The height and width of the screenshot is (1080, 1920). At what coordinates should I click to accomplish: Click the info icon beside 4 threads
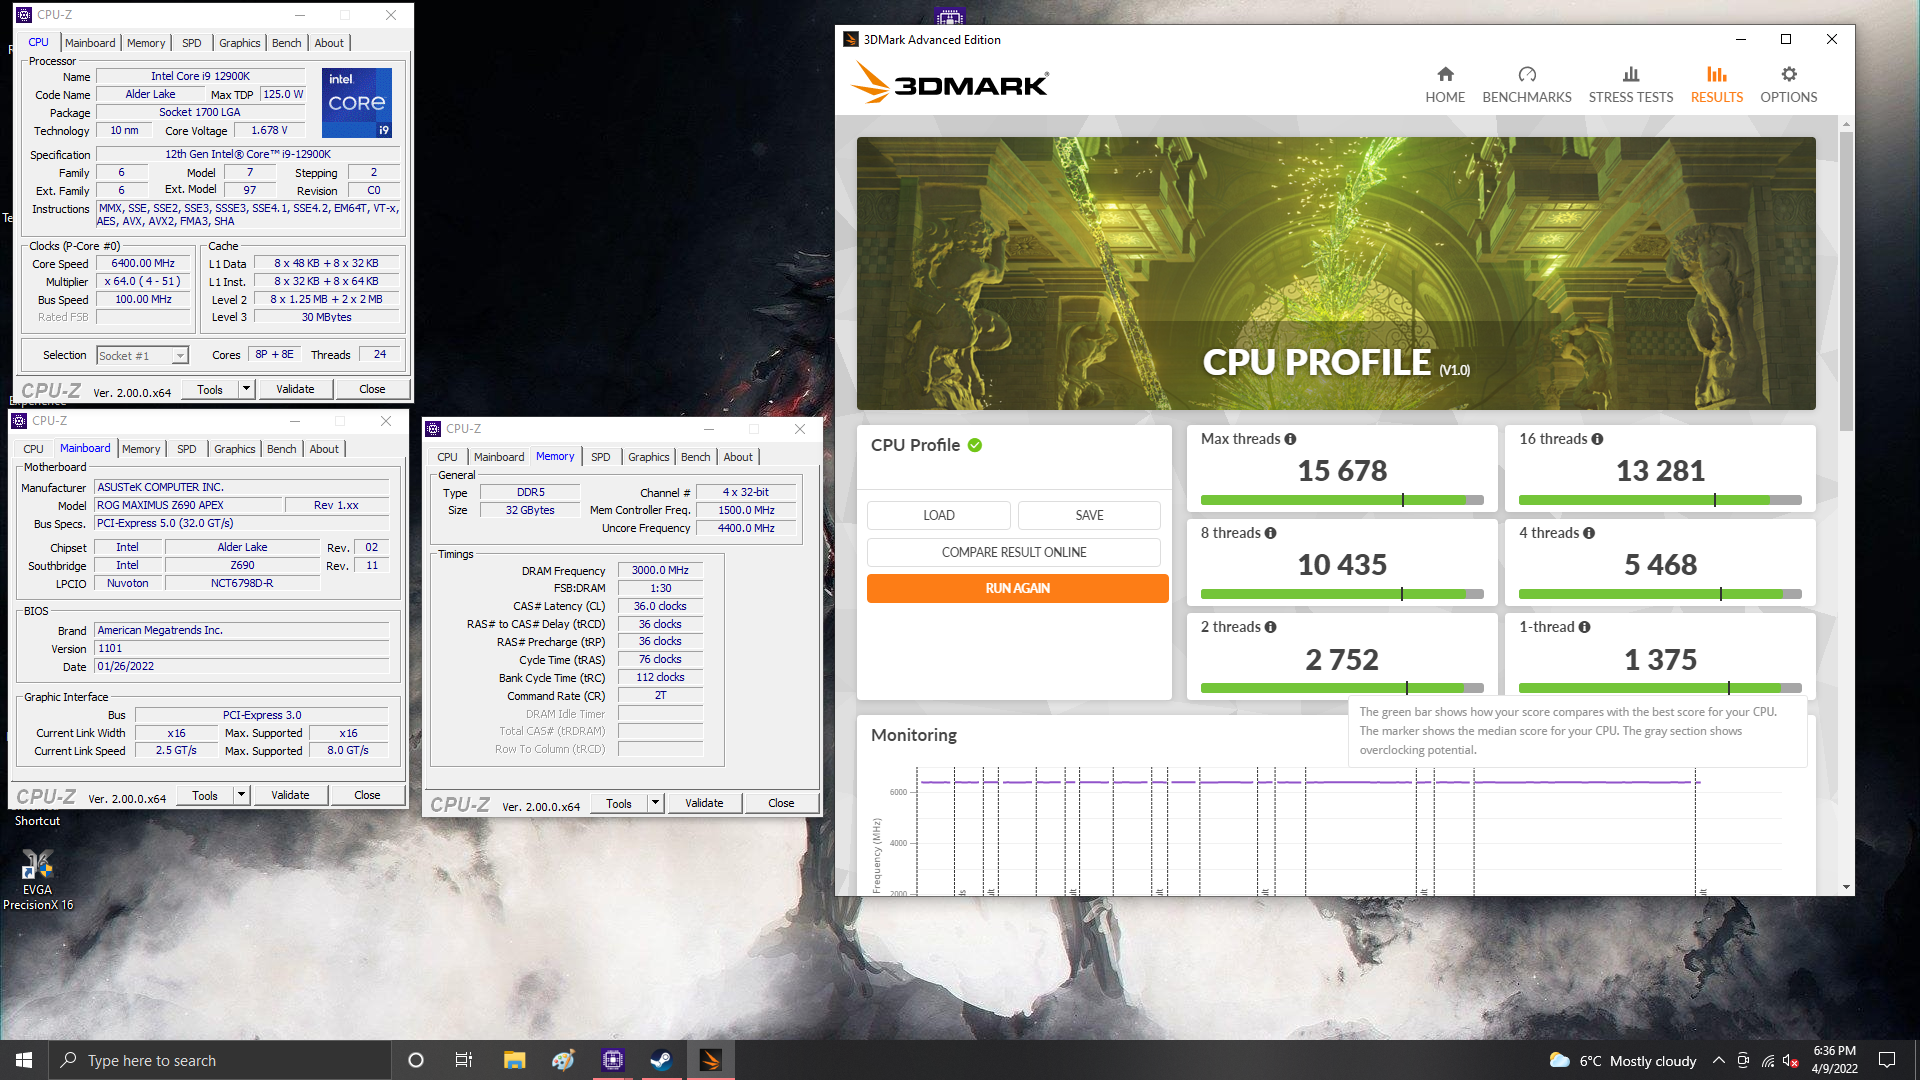click(1589, 533)
